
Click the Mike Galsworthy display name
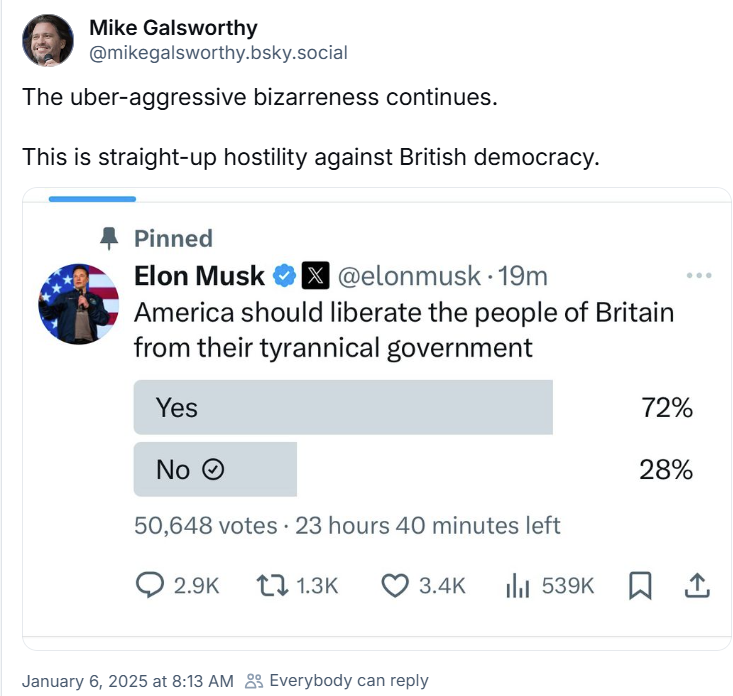click(x=173, y=27)
